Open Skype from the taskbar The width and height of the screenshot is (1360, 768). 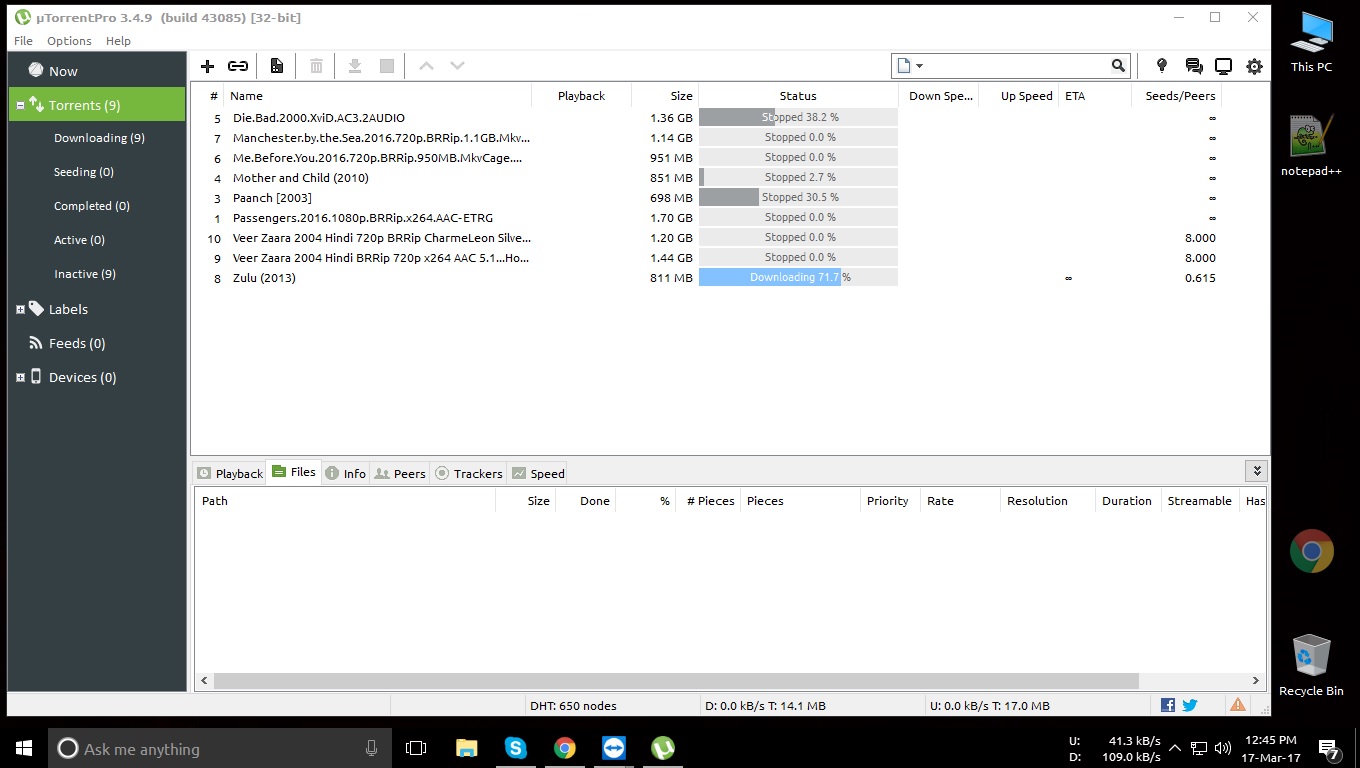[x=515, y=748]
